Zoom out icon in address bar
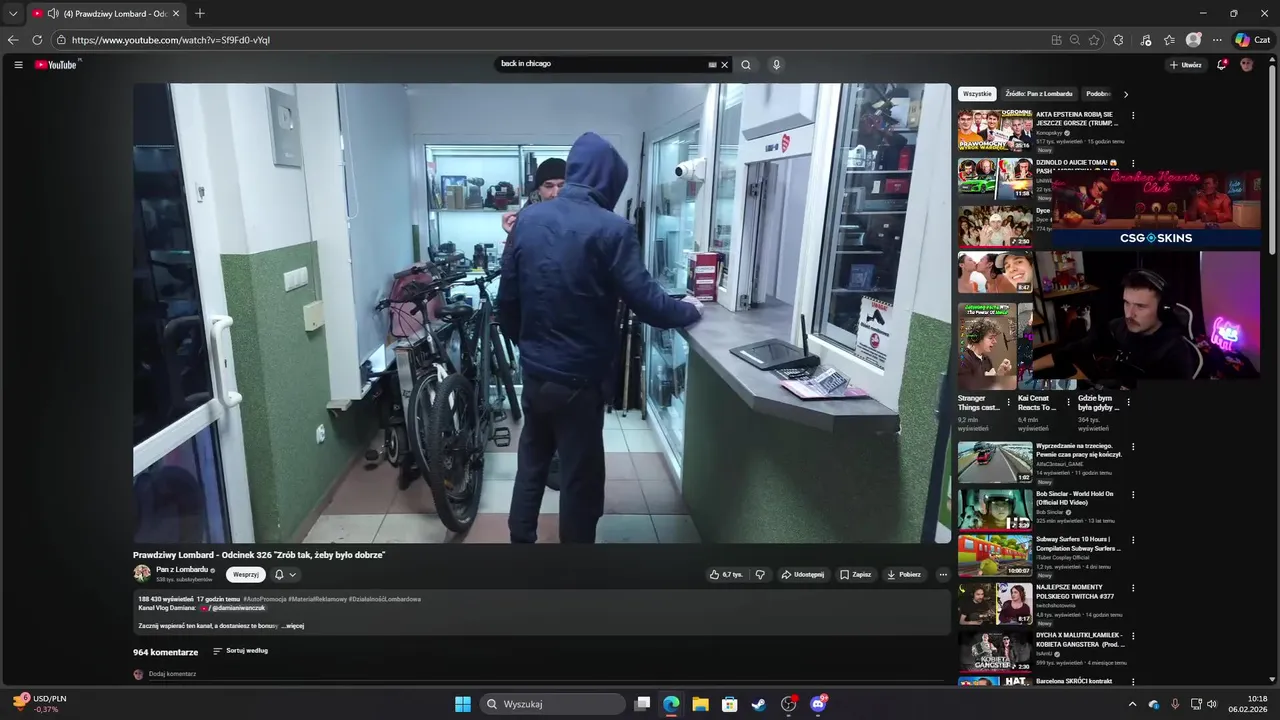 (1075, 40)
